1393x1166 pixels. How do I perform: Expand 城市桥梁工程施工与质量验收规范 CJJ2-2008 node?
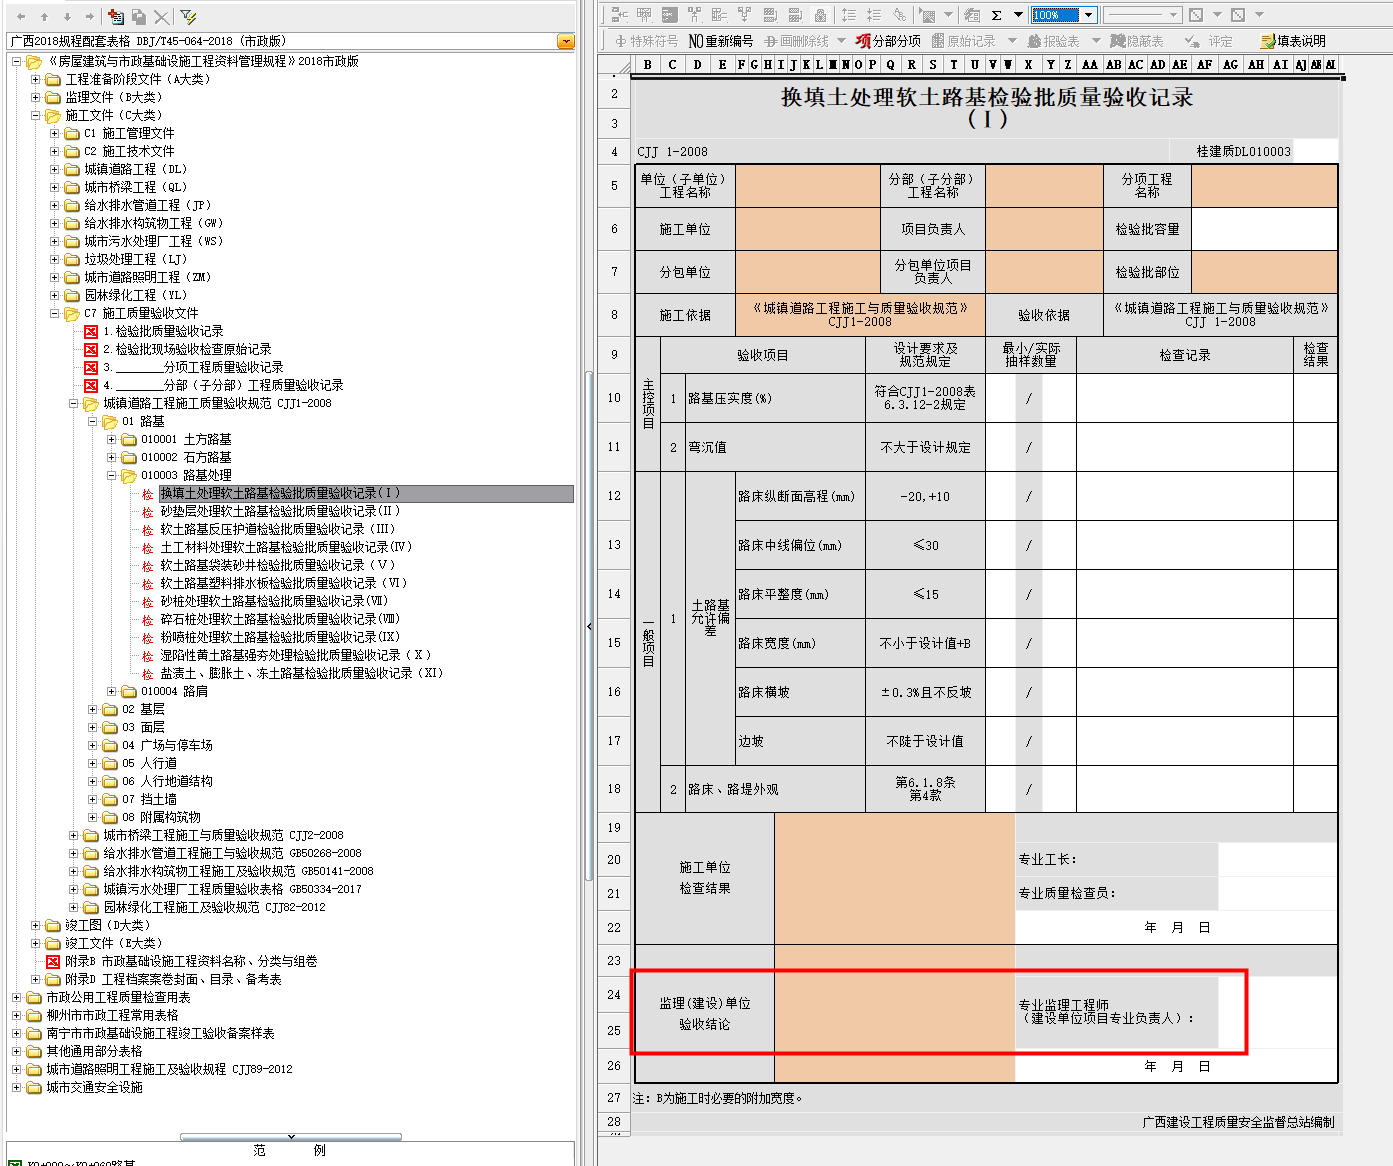[73, 835]
